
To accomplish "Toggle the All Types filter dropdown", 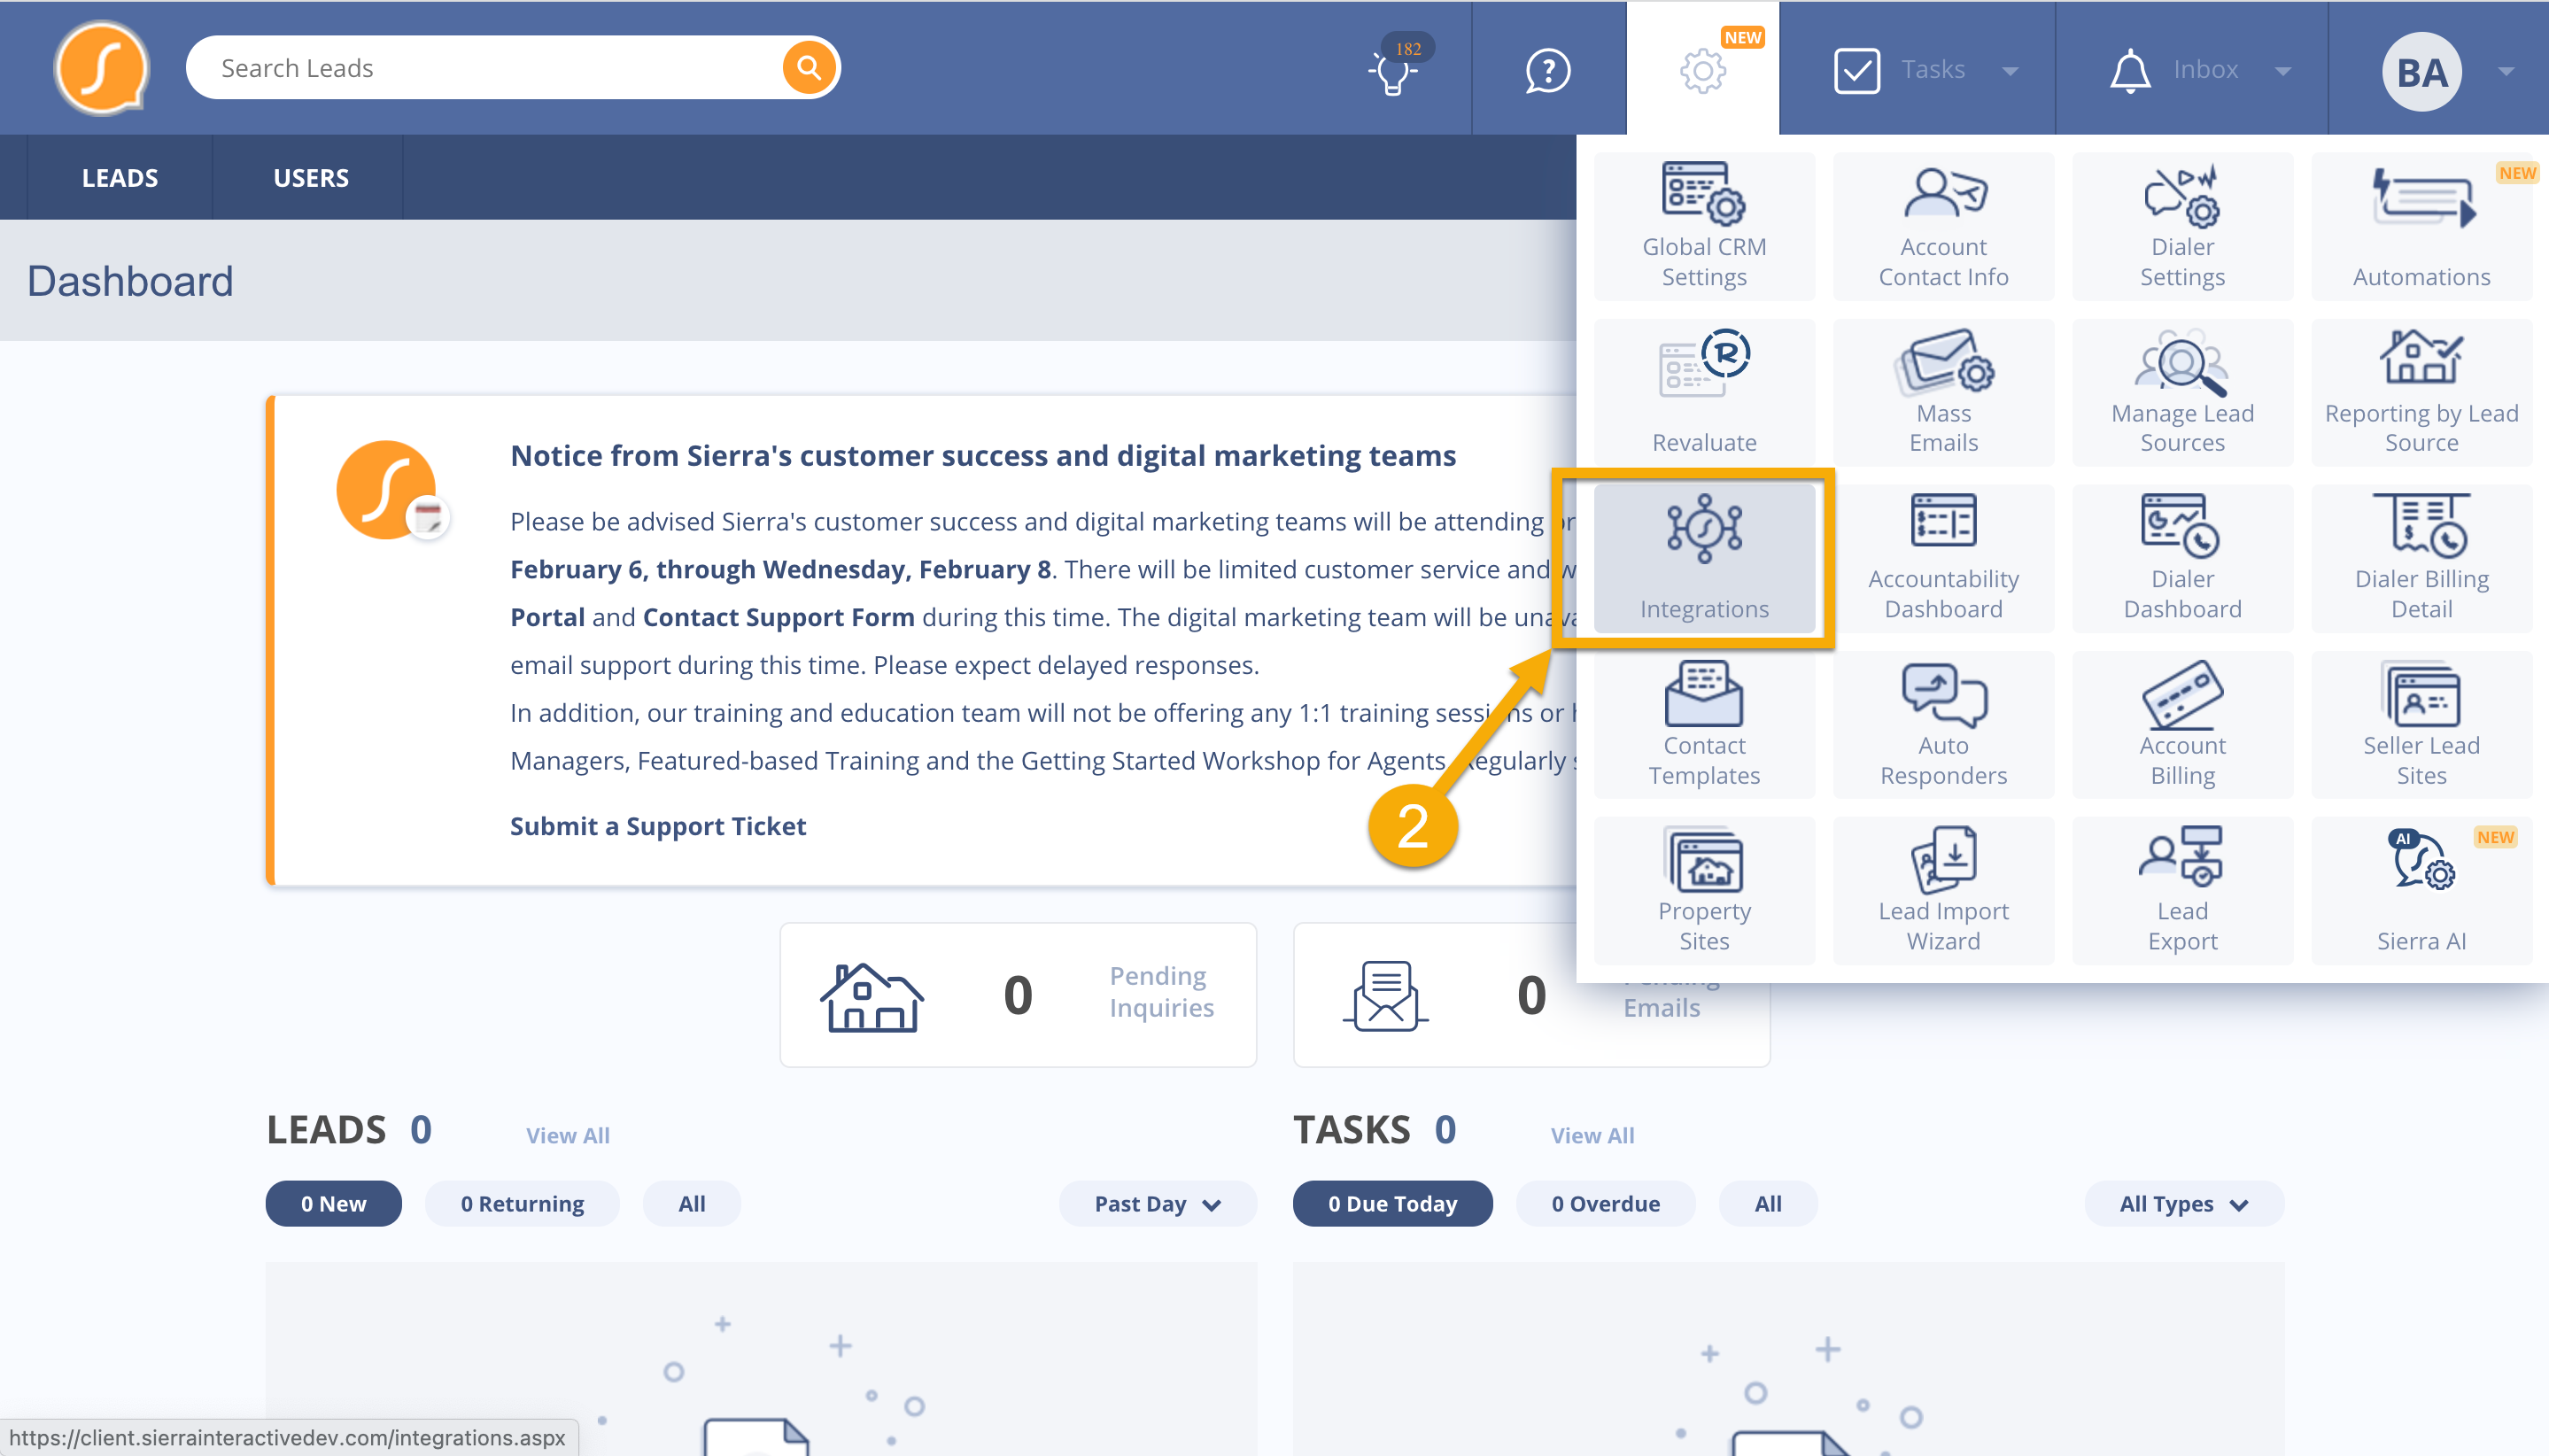I will click(2181, 1204).
